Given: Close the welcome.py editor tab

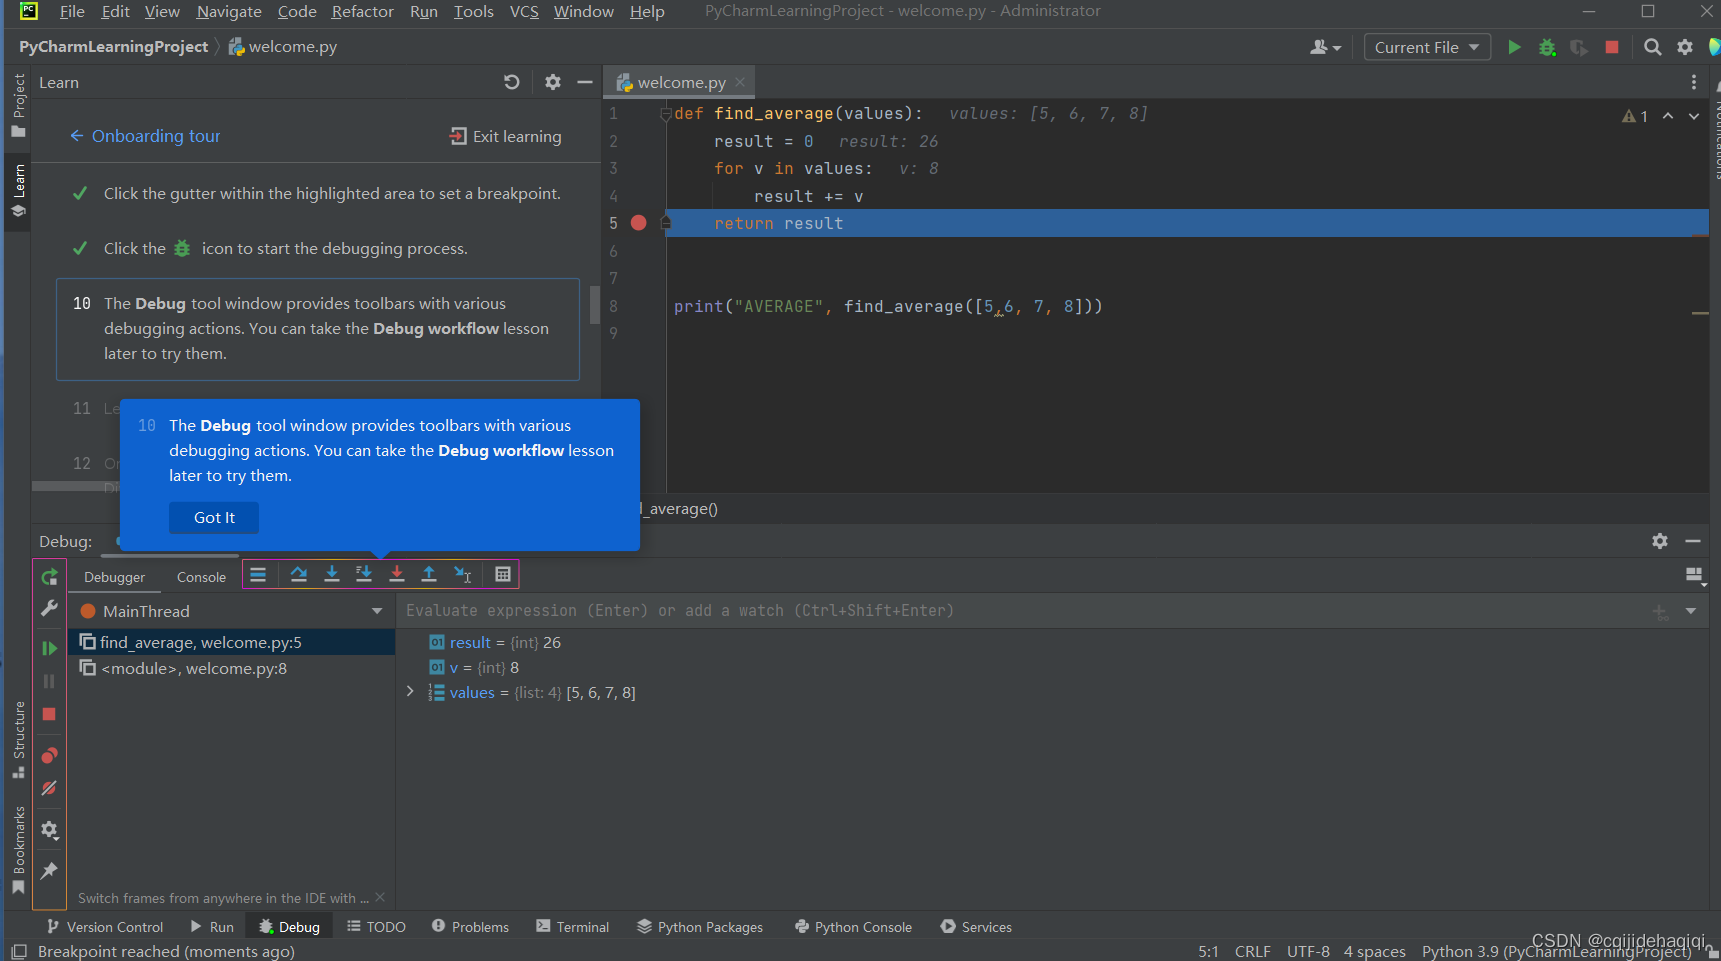Looking at the screenshot, I should pos(740,82).
